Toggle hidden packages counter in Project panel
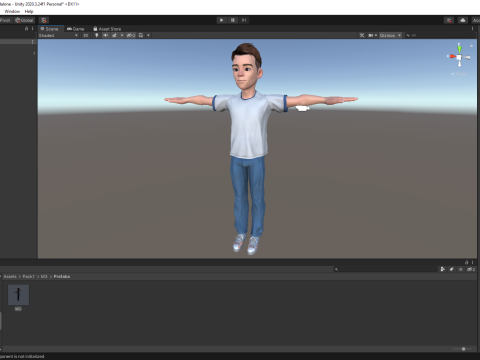The height and width of the screenshot is (360, 480). tap(471, 269)
